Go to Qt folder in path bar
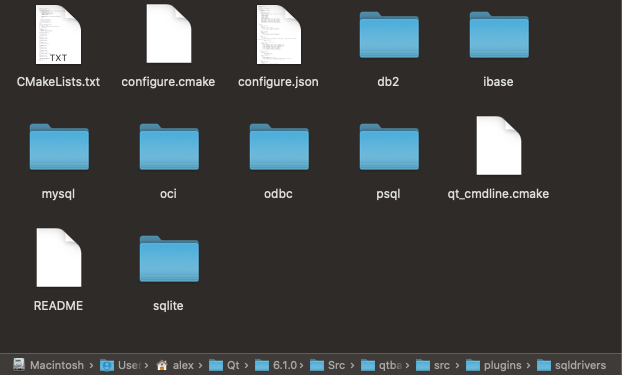The image size is (622, 375). (225, 365)
